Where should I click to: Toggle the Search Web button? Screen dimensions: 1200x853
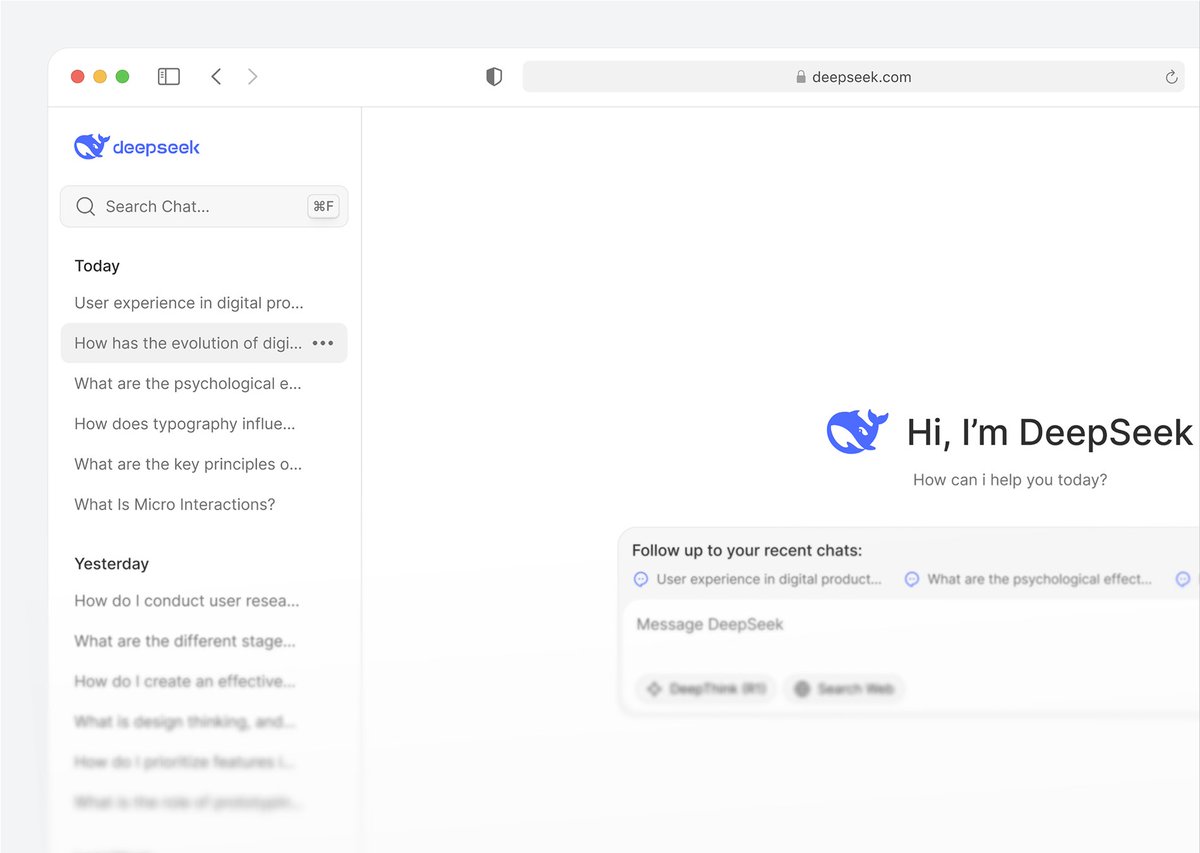[844, 689]
